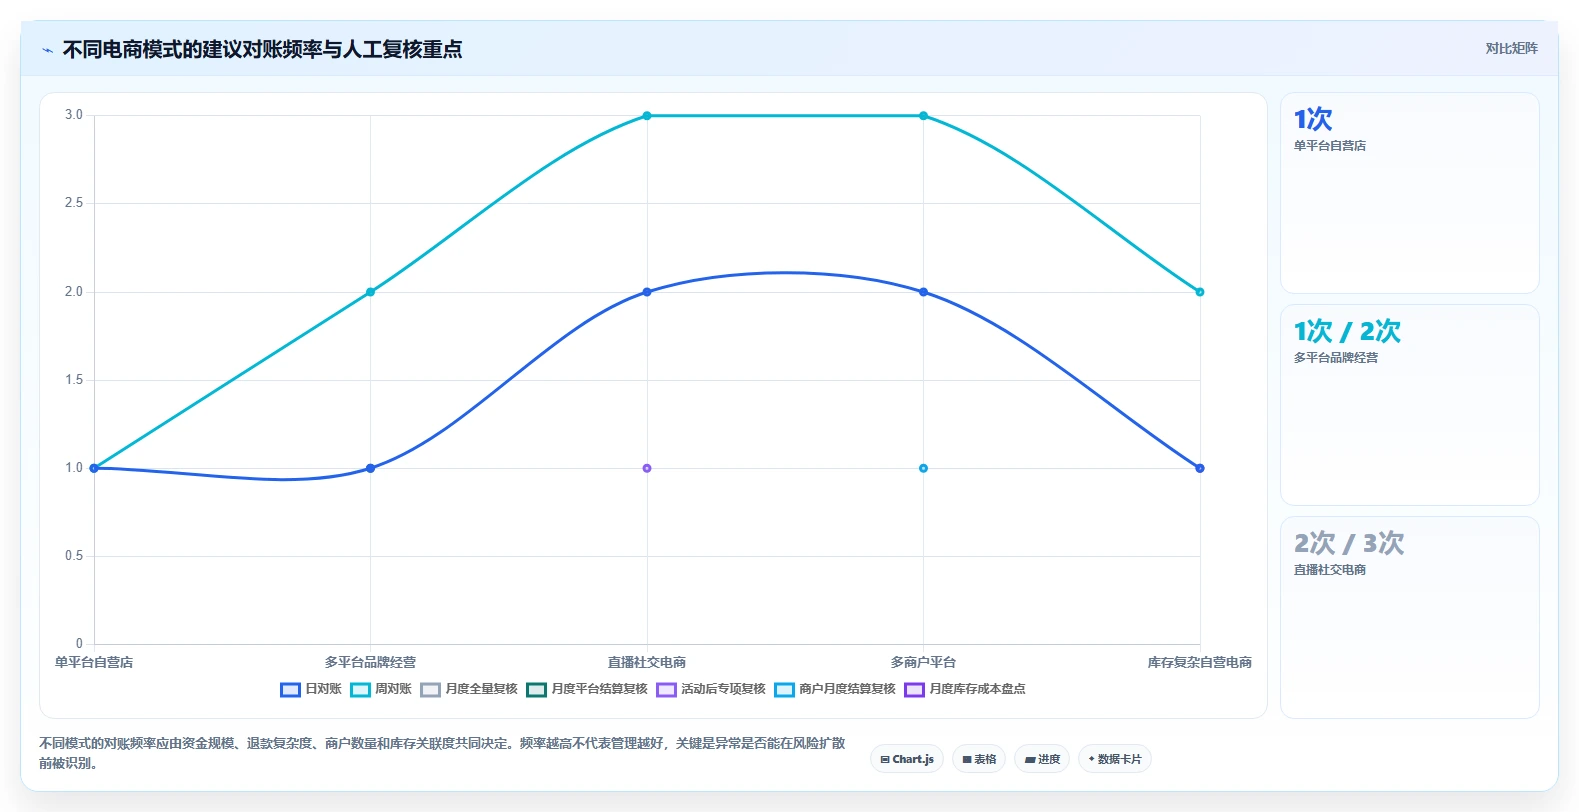Toggle the 活动后专项复核 legend series
The image size is (1579, 812).
coord(711,689)
